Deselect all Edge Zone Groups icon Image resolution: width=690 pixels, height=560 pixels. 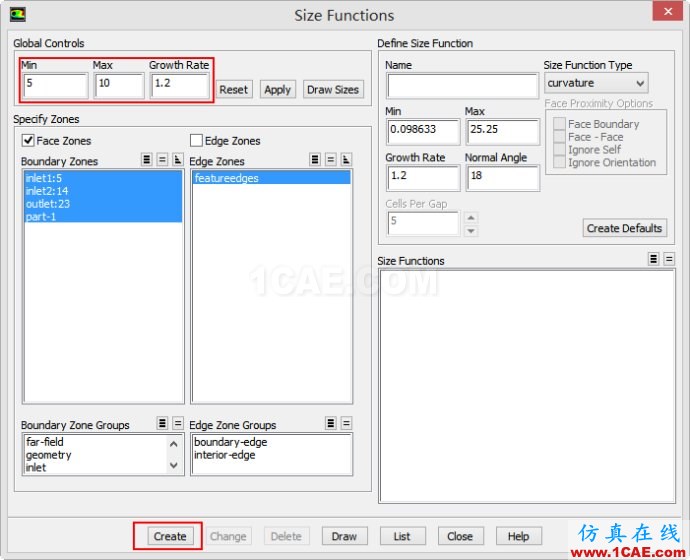(346, 423)
